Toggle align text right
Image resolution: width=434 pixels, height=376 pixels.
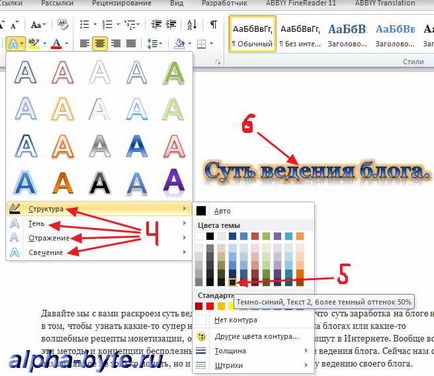(116, 43)
